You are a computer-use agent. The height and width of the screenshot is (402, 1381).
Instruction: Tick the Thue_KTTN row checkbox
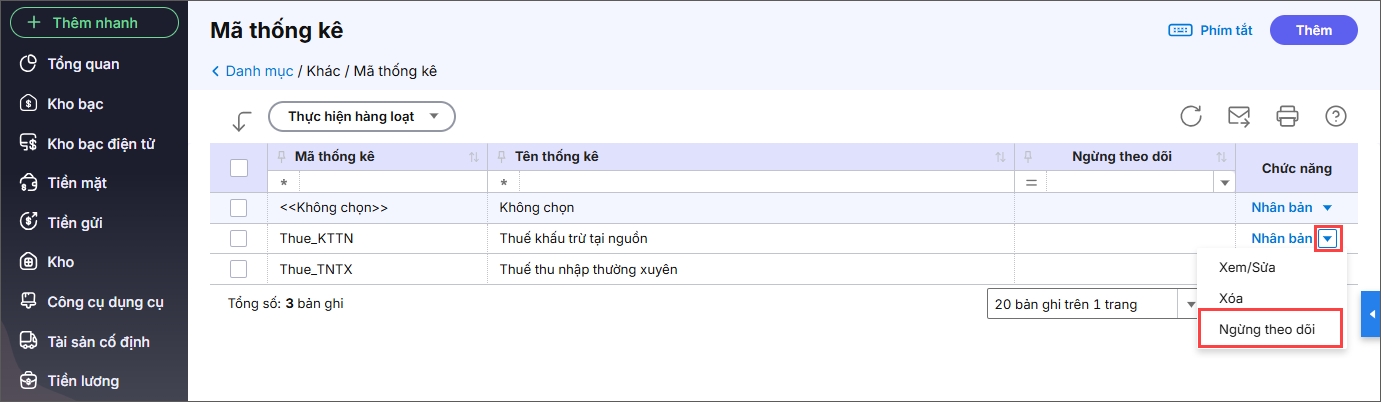coord(238,239)
